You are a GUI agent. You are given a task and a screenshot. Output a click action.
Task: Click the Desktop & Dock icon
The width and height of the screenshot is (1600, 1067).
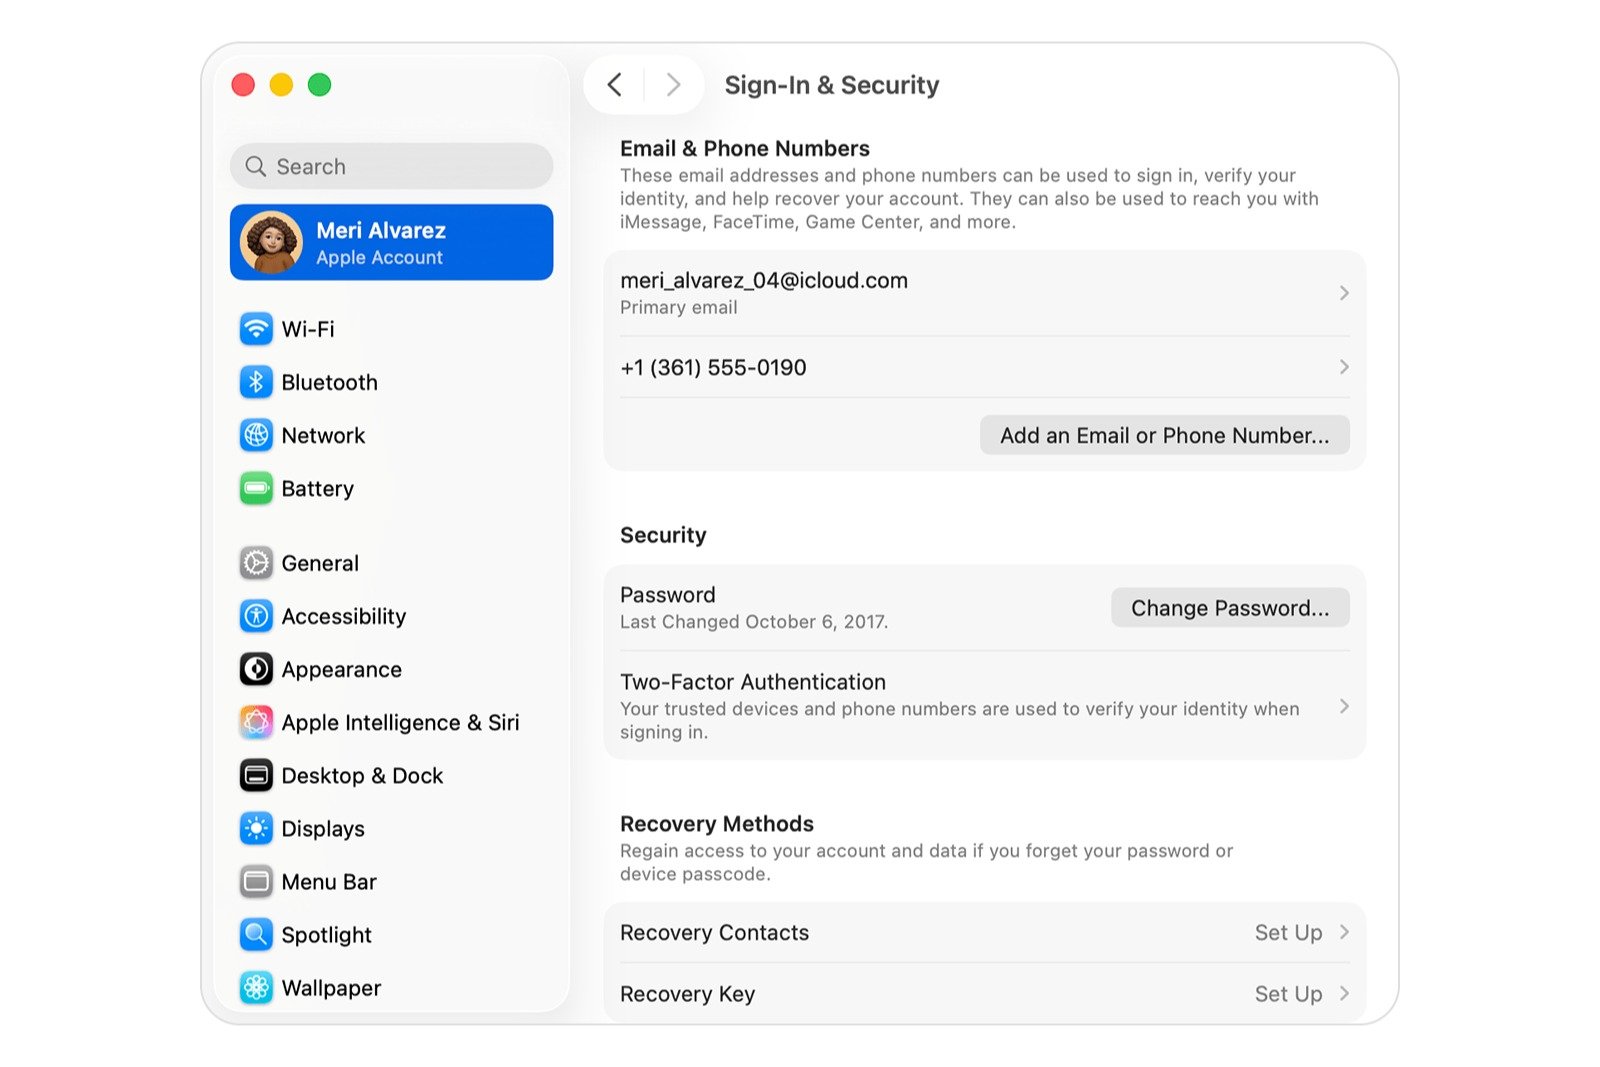(x=256, y=776)
